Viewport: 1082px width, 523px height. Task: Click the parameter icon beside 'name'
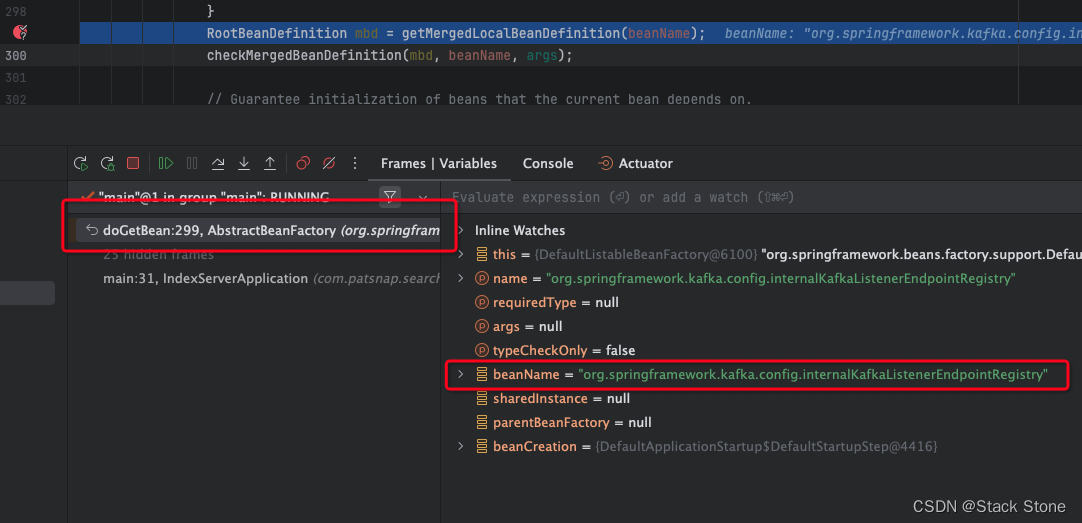click(482, 279)
